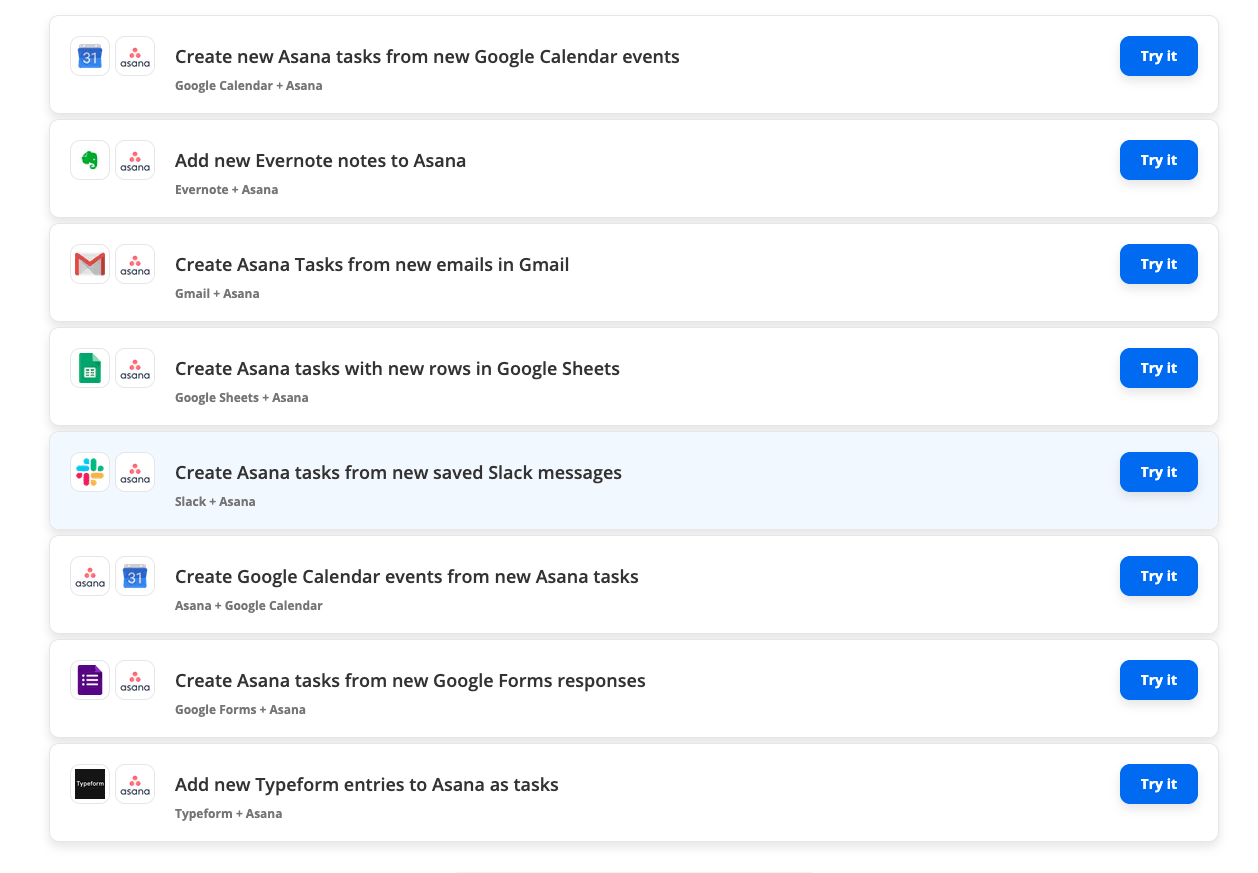Try it for Google Sheets rows to Asana
Image resolution: width=1258 pixels, height=873 pixels.
click(x=1158, y=368)
